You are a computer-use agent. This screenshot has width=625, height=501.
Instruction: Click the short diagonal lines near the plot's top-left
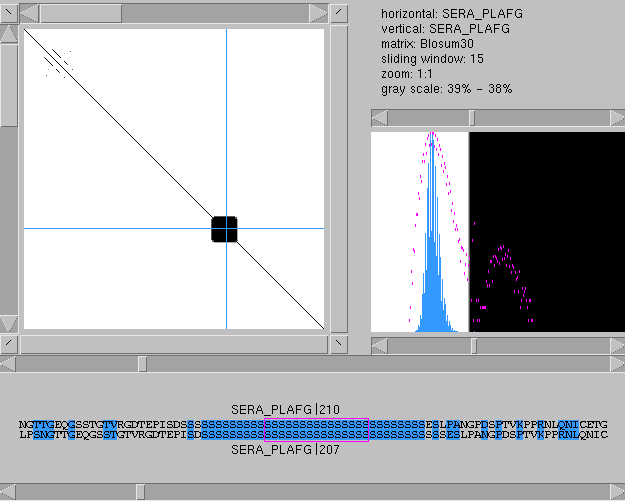(x=58, y=63)
